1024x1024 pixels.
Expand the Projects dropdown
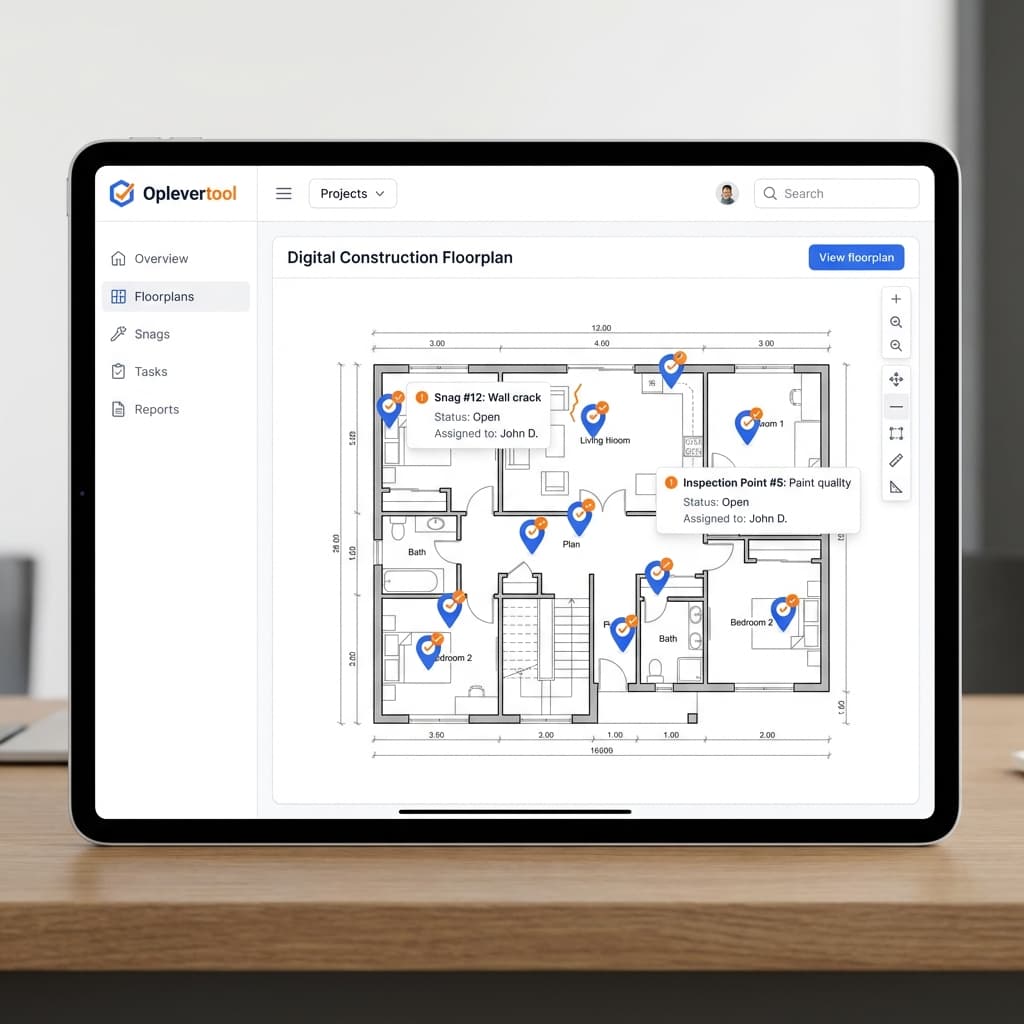[353, 194]
